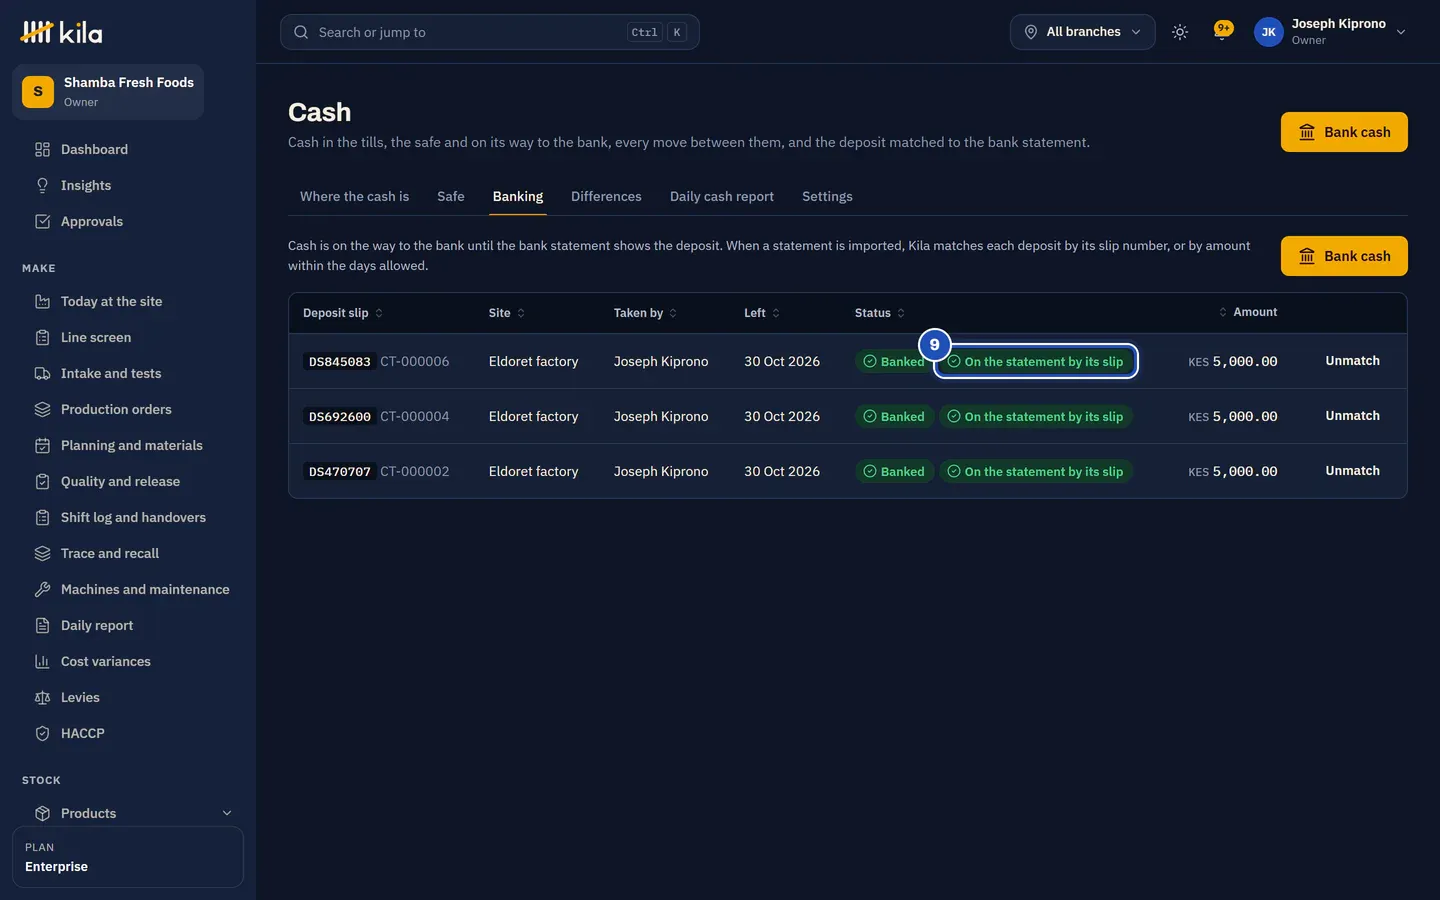Open Machines and maintenance wrench icon
The width and height of the screenshot is (1440, 900).
(42, 589)
